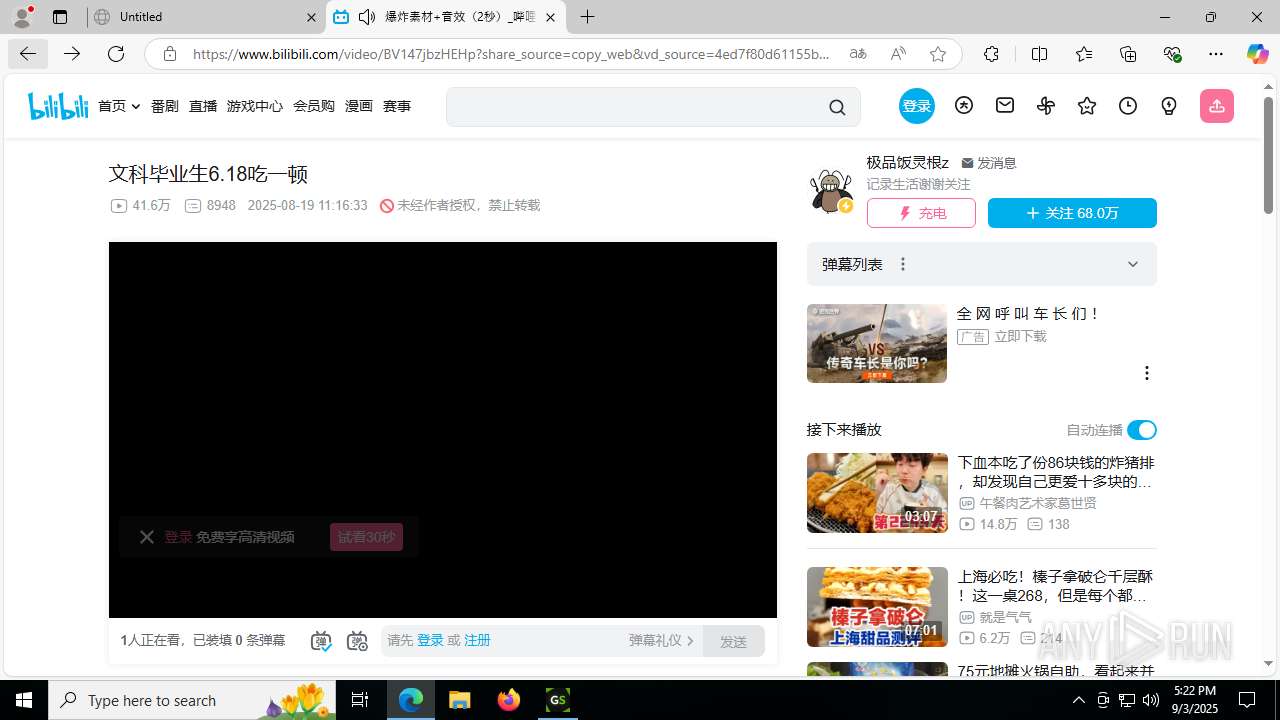The image size is (1280, 720).
Task: Open the bilibili logo homepage
Action: tap(58, 106)
